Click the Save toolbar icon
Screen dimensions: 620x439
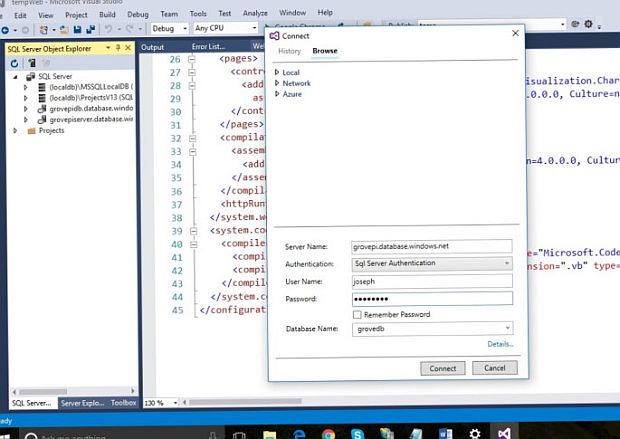[x=78, y=30]
